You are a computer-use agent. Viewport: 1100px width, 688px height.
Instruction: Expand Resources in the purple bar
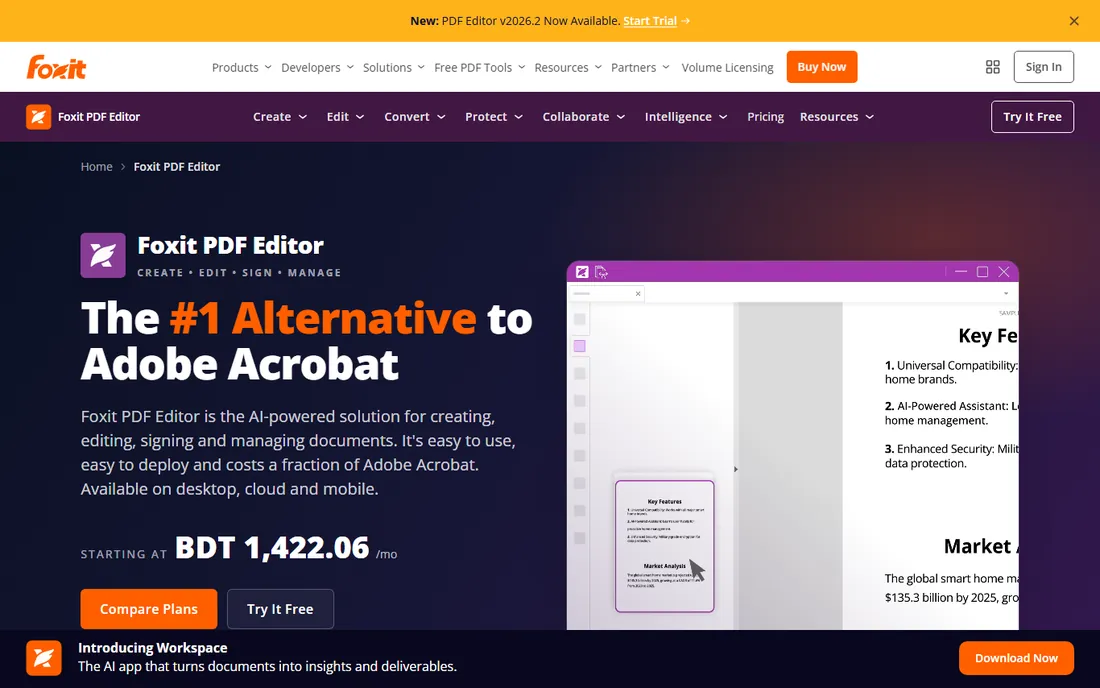coord(837,117)
